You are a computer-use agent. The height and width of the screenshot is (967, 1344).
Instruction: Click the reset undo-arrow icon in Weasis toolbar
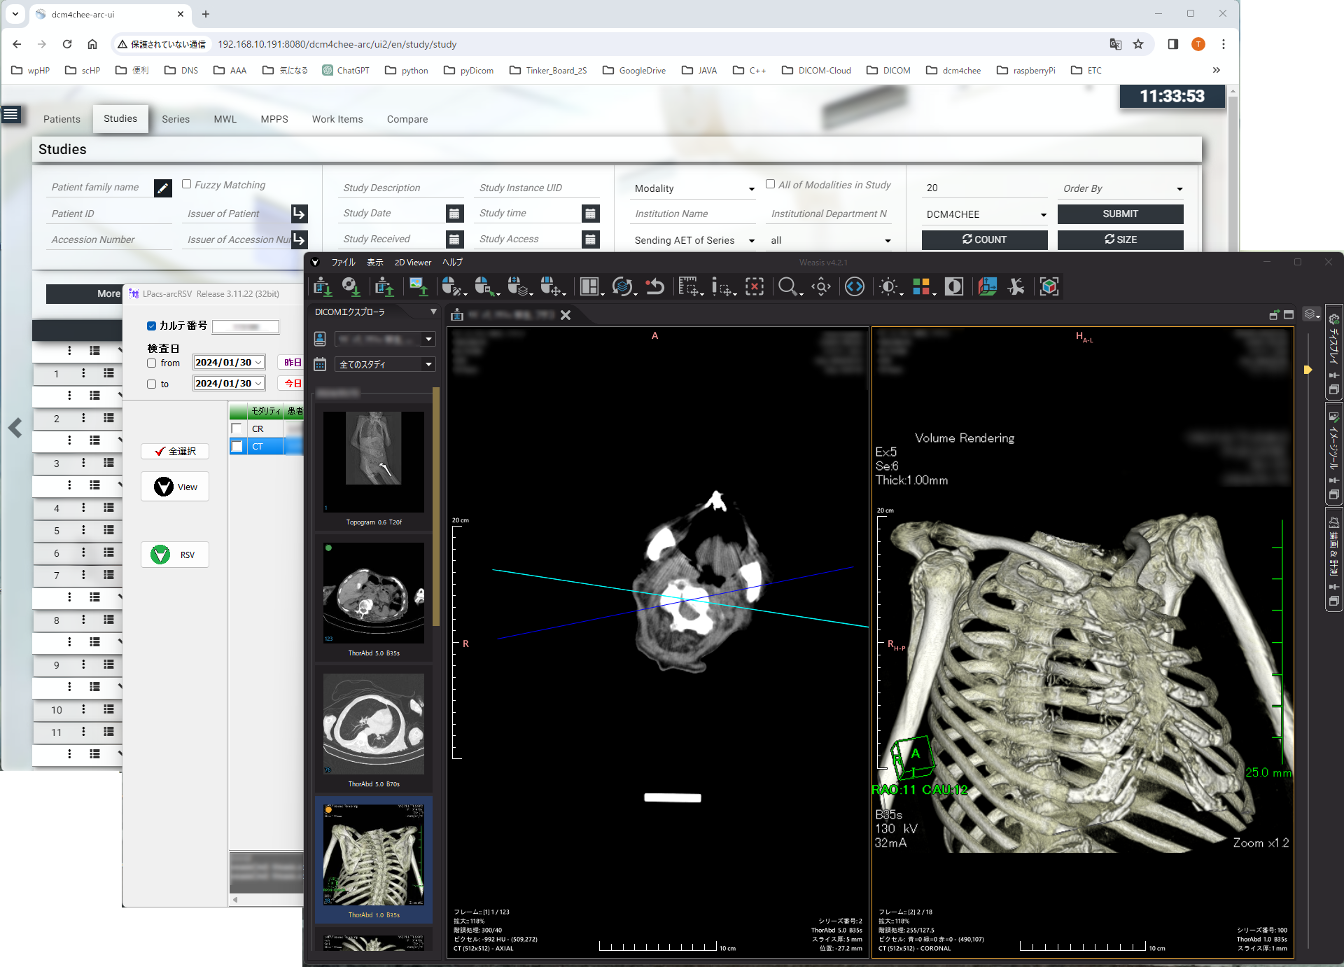(x=655, y=287)
